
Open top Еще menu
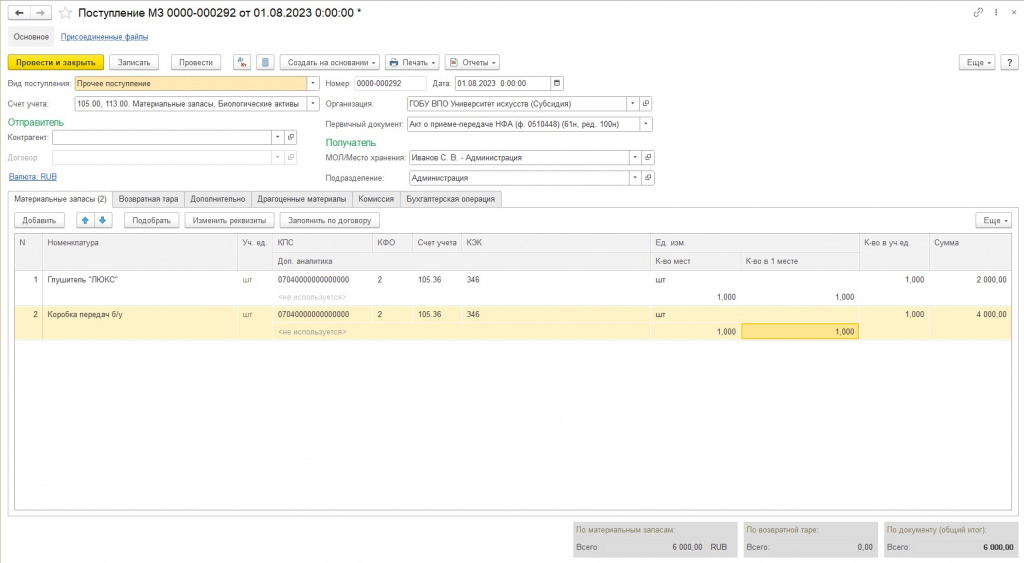tap(978, 63)
